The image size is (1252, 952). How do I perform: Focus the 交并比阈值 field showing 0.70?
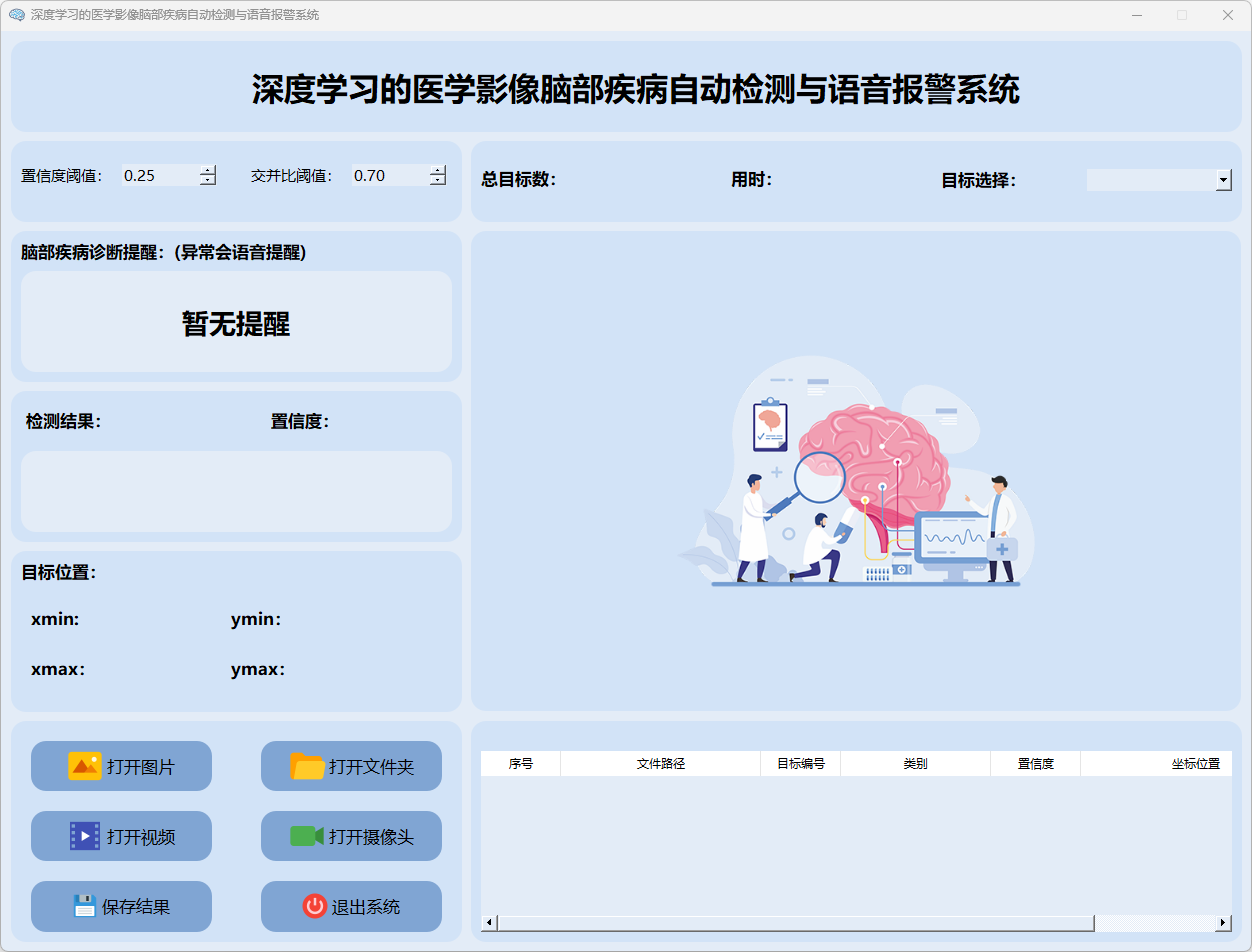(x=390, y=175)
